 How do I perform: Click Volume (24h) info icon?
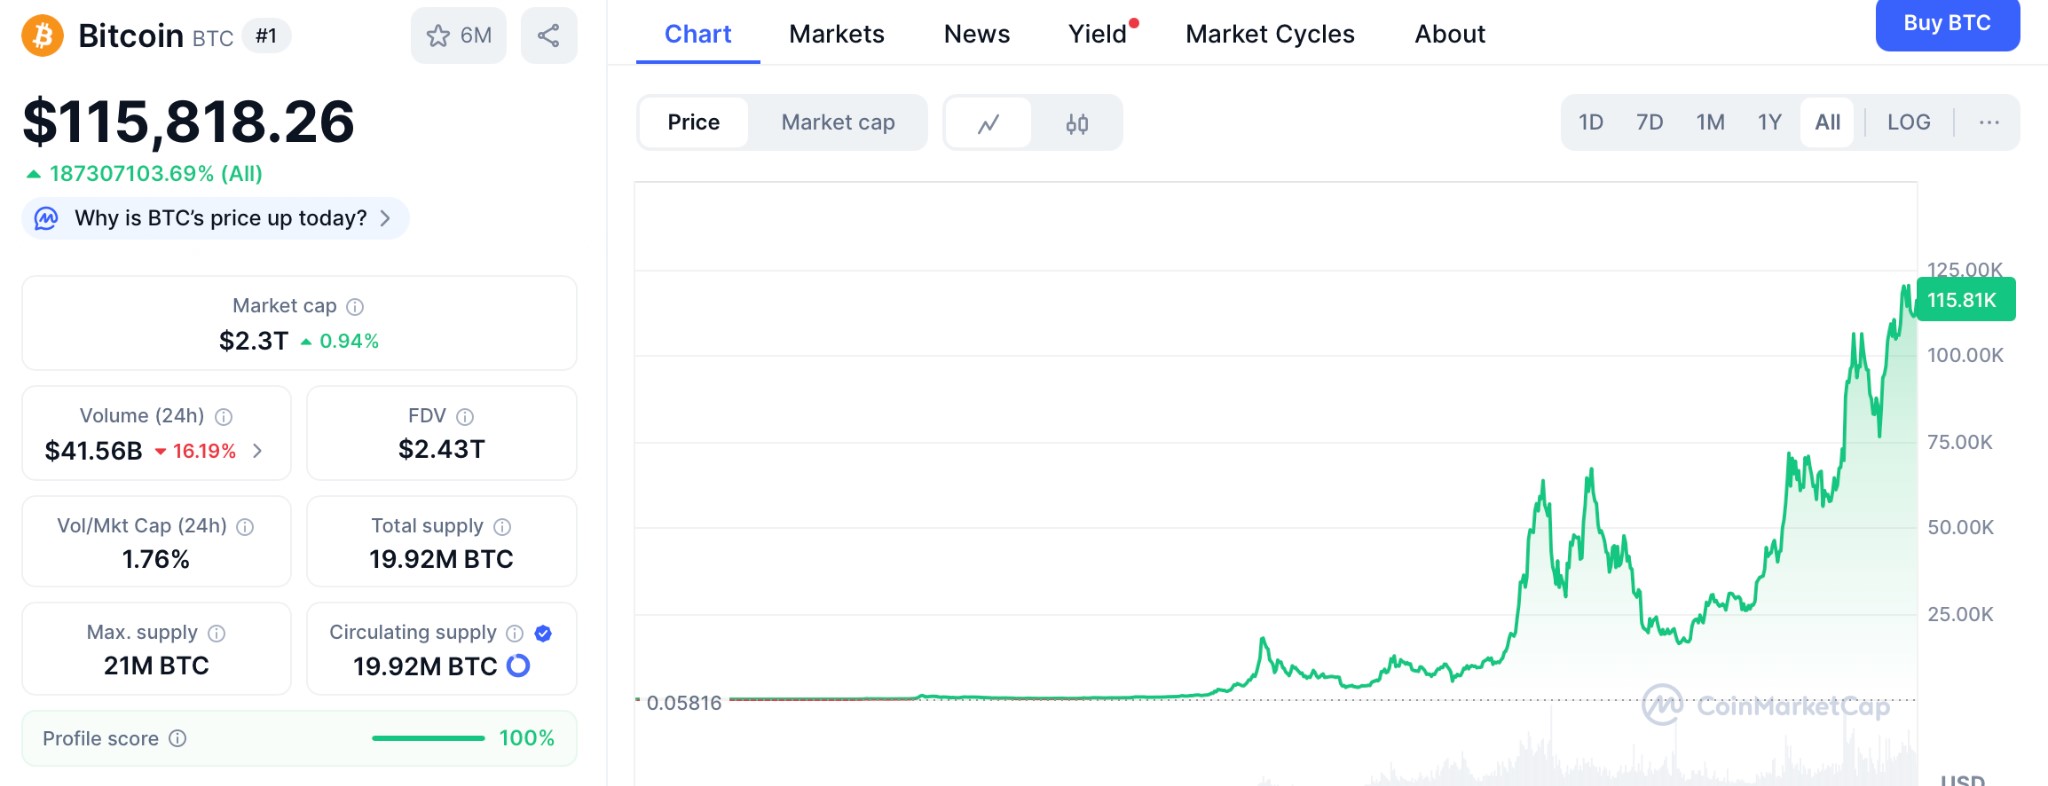224,417
